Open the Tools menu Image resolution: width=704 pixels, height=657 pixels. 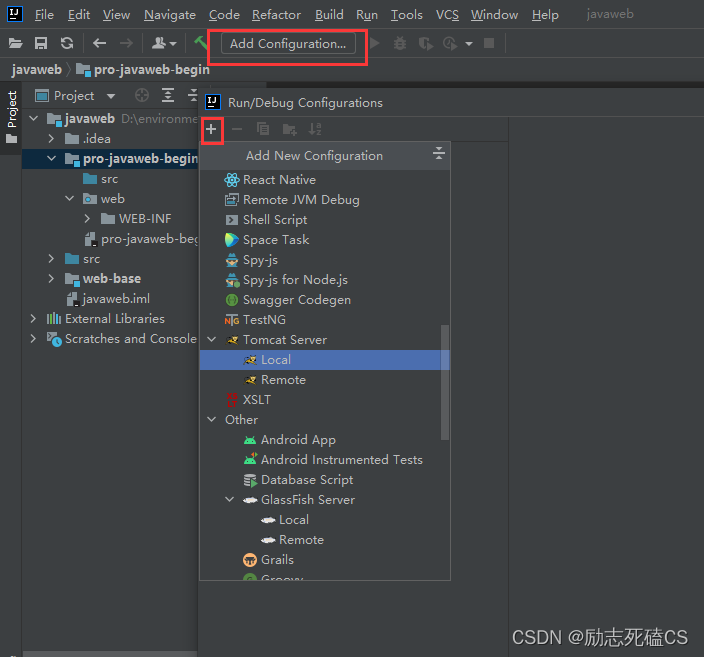[406, 15]
